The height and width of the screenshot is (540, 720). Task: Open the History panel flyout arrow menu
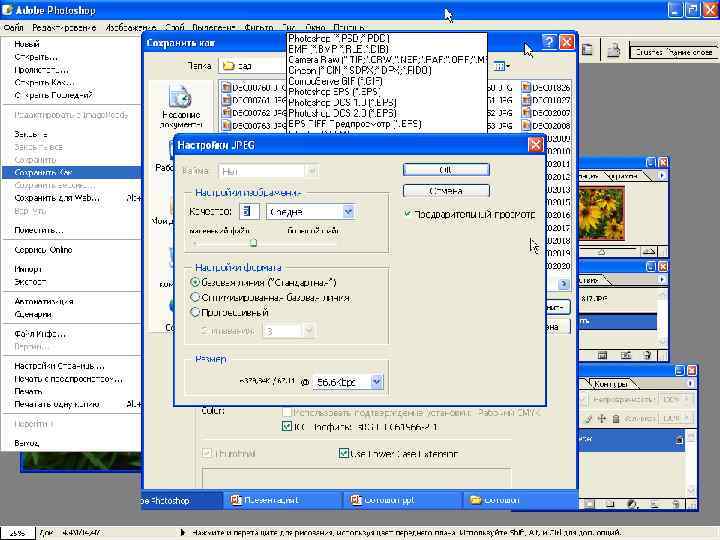(x=662, y=279)
